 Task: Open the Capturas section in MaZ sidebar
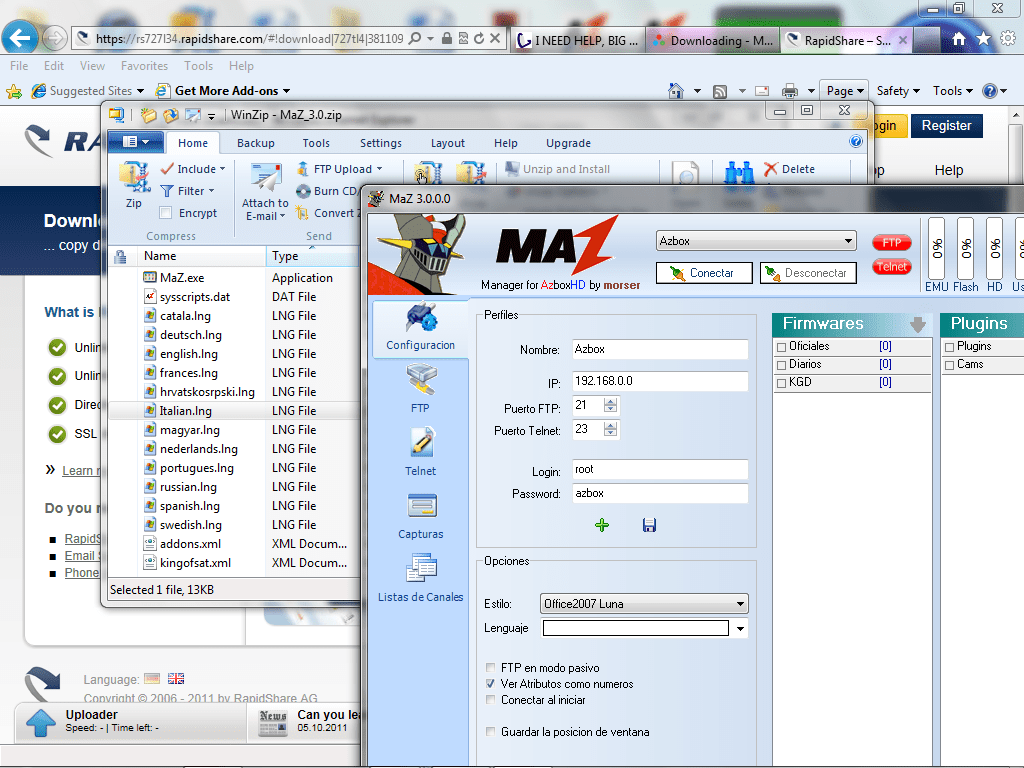tap(421, 516)
